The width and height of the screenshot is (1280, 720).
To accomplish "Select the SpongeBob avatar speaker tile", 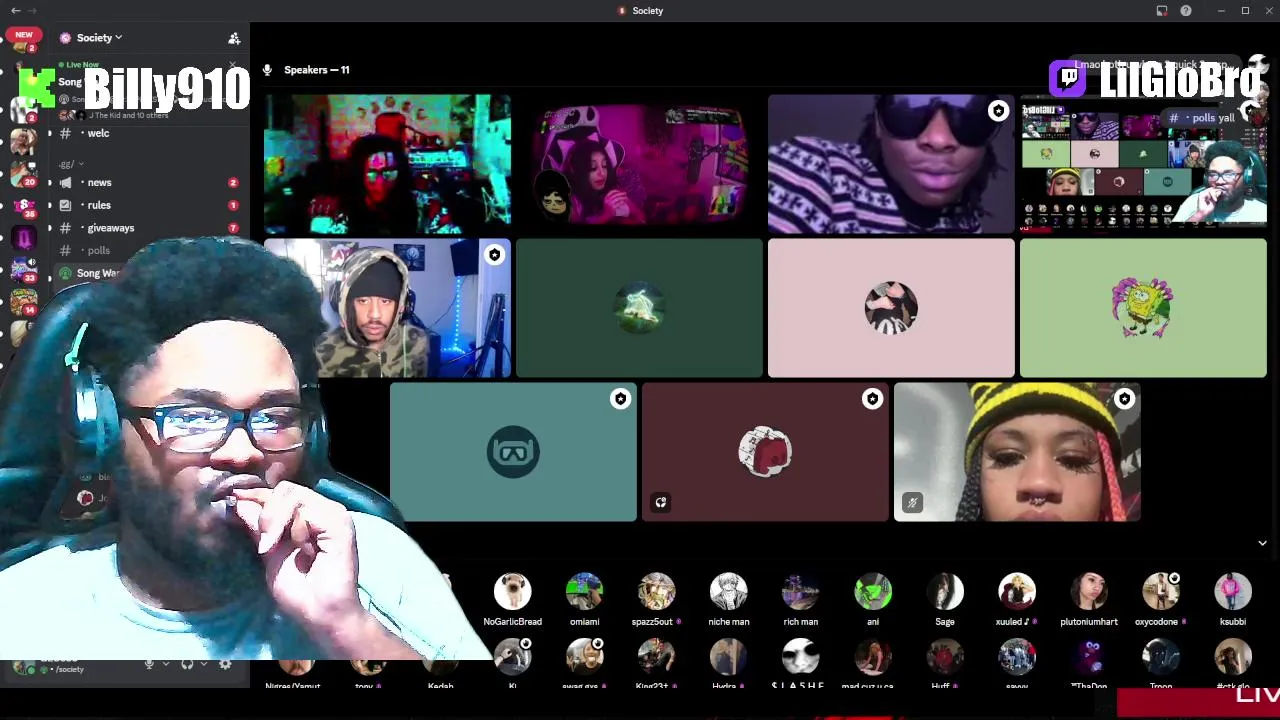I will coord(1143,308).
